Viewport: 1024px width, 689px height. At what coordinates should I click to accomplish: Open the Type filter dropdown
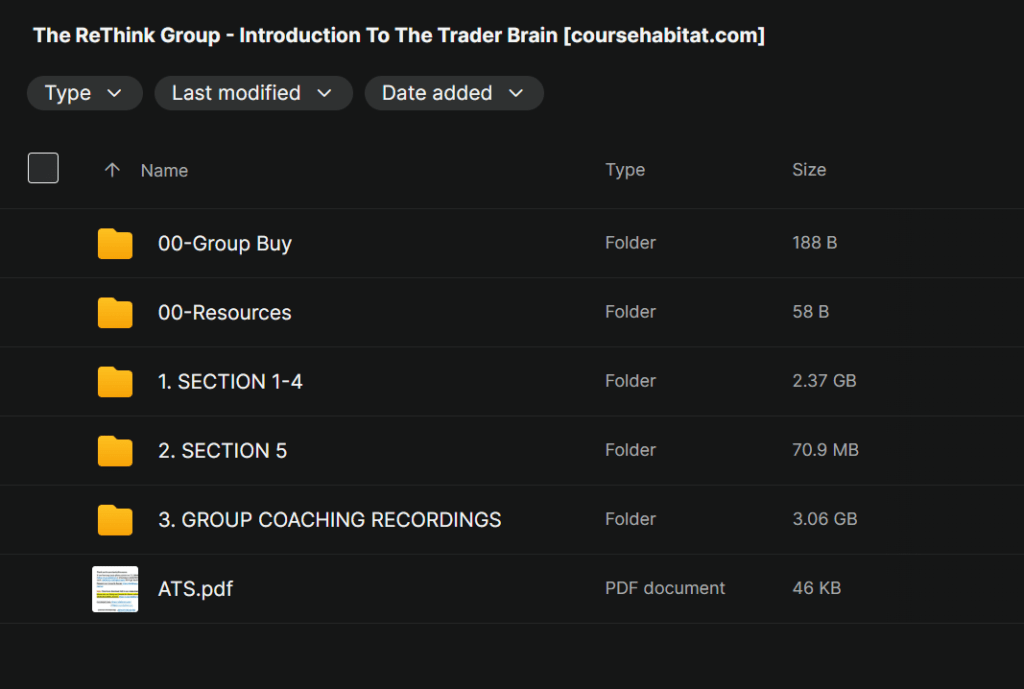coord(84,93)
